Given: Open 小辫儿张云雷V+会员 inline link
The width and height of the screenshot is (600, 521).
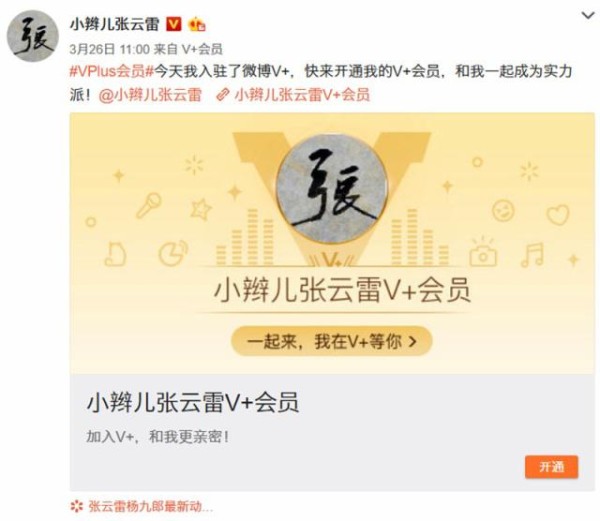Looking at the screenshot, I should tap(302, 95).
